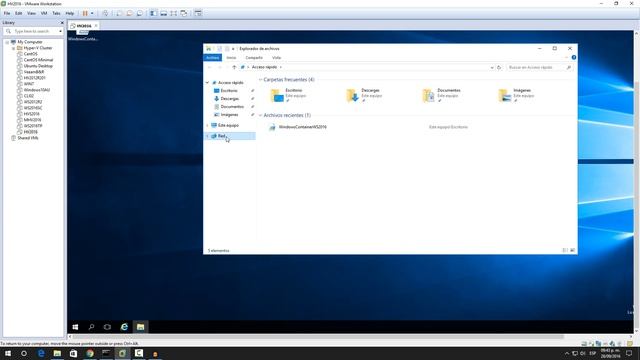Screen dimensions: 640x360
Task: Select Documentos in the navigation pane
Action: click(x=232, y=107)
